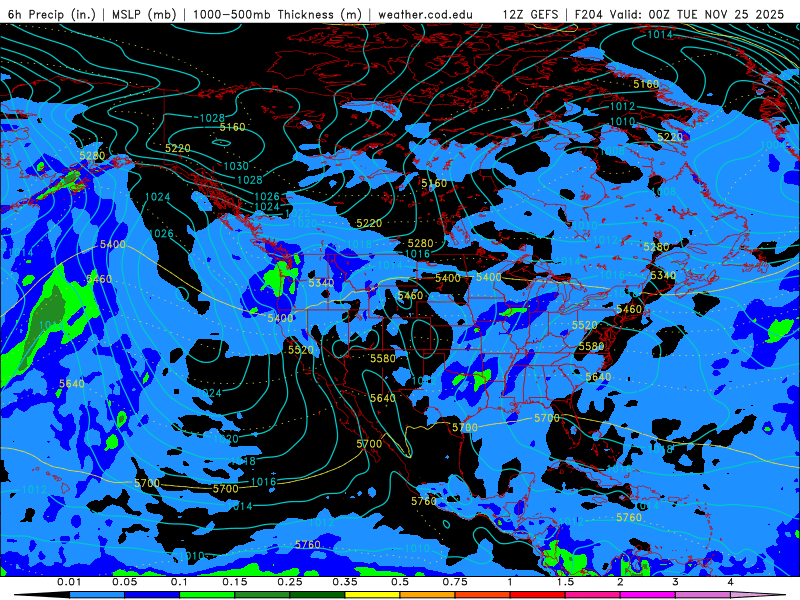Click the 'MSLP (mb)' title text
Viewport: 800px width, 600px height.
[144, 14]
